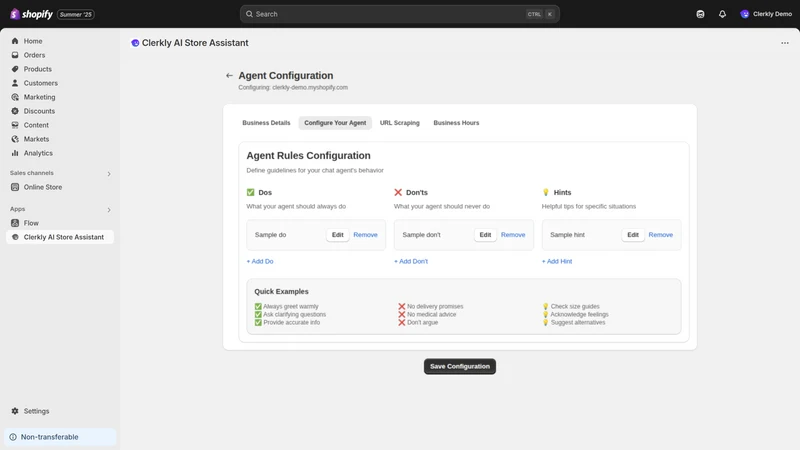This screenshot has height=450, width=800.
Task: Click + Add Do link
Action: point(260,261)
